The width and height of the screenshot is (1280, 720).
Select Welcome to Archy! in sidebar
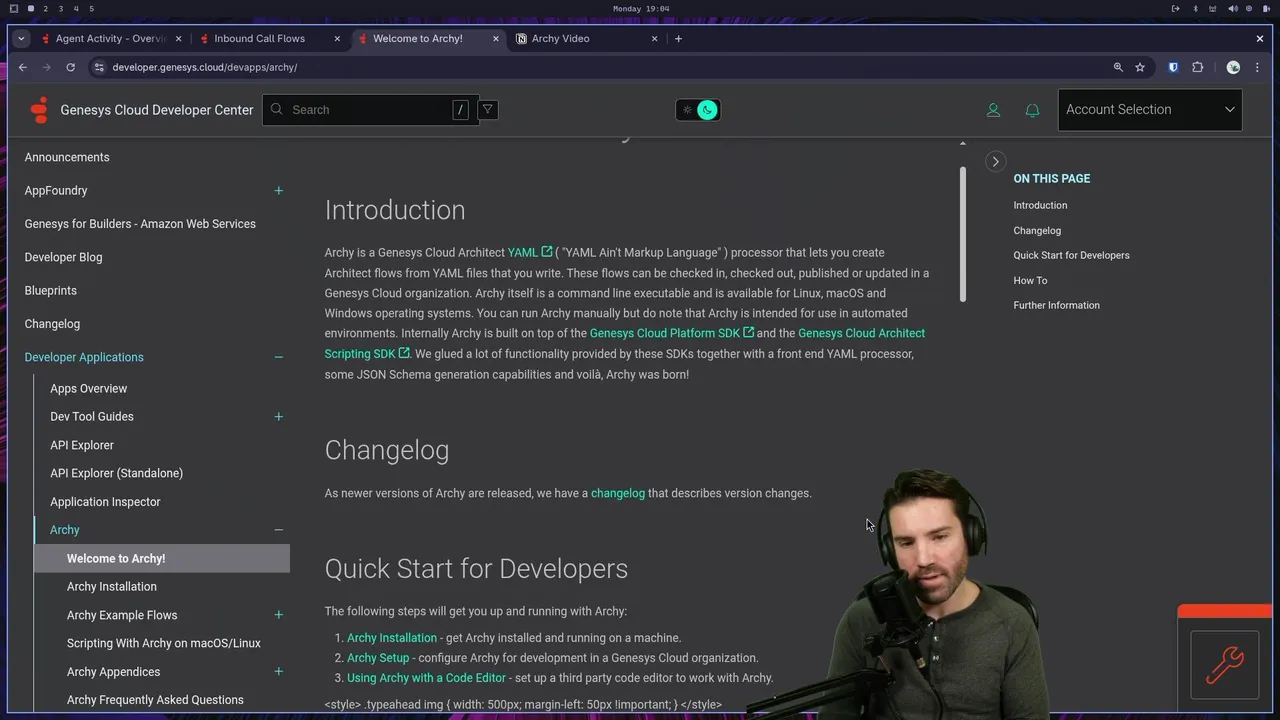tap(162, 558)
